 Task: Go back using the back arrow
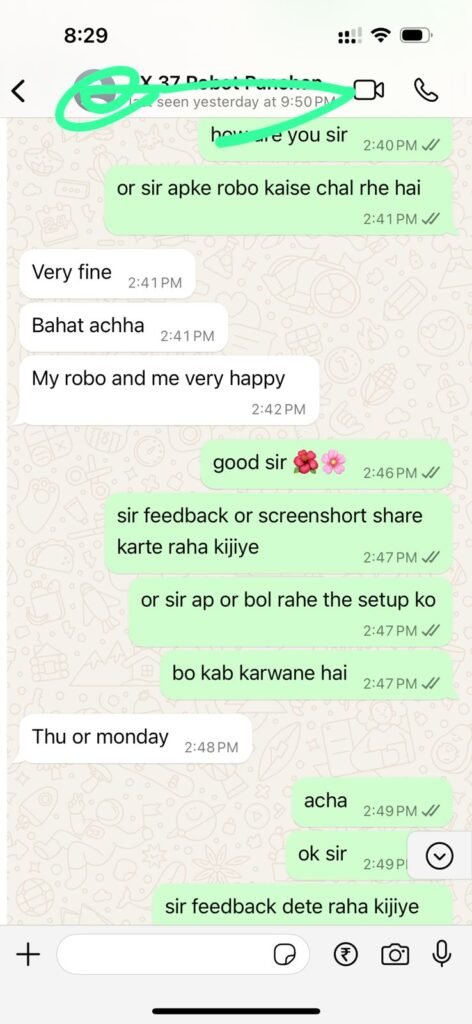(19, 91)
